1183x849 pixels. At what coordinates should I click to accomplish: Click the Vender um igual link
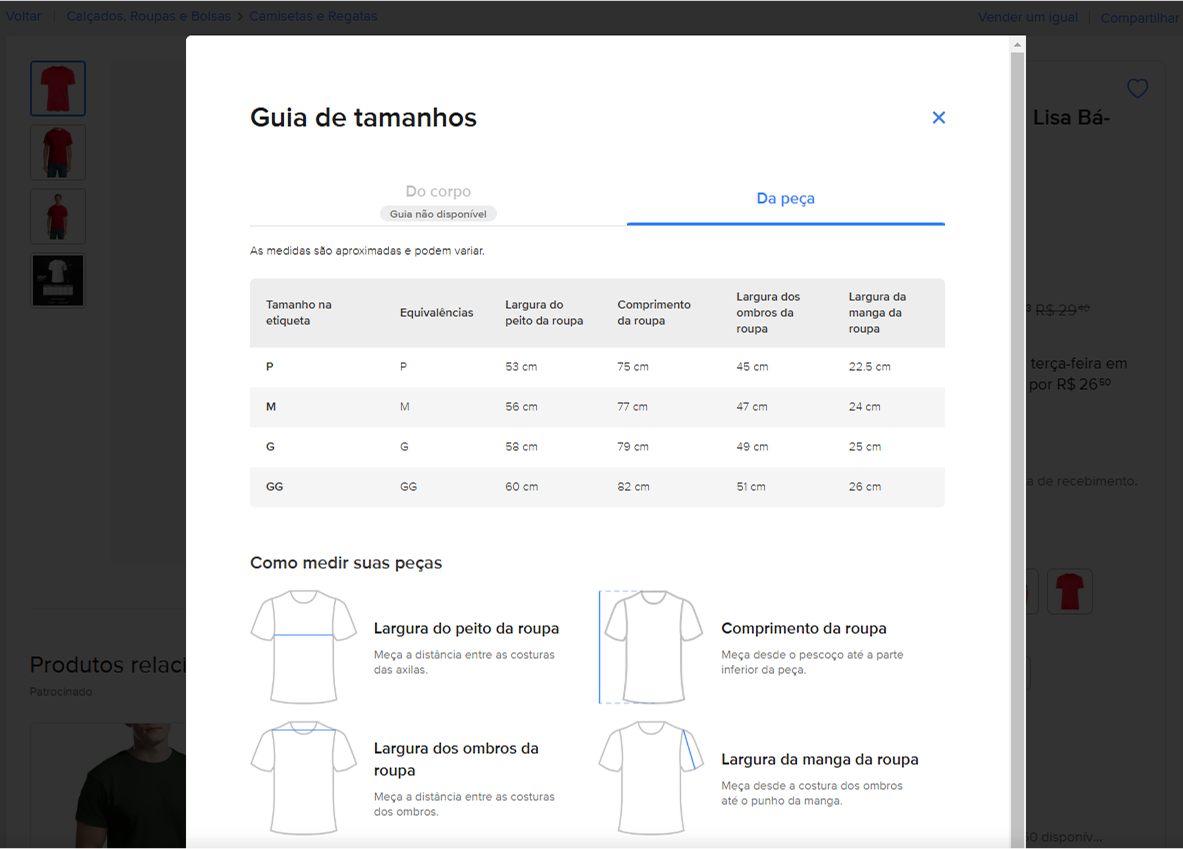pos(1028,17)
